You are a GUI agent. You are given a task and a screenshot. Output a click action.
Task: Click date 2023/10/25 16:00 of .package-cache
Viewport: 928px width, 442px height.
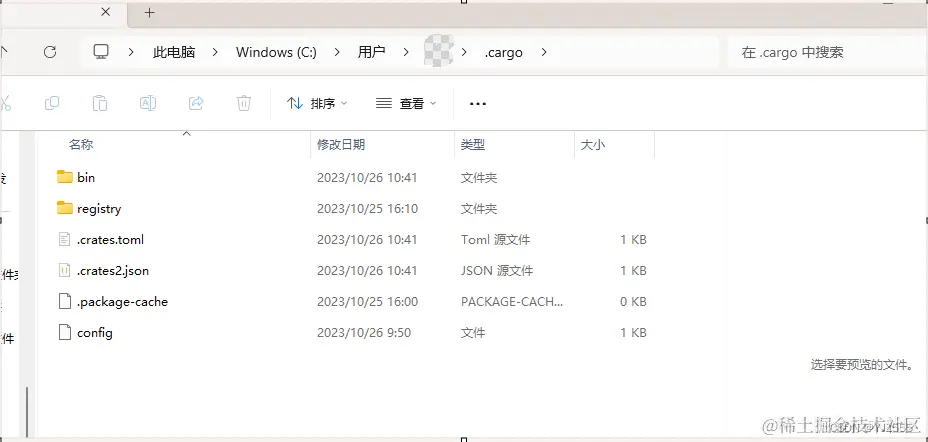point(368,302)
